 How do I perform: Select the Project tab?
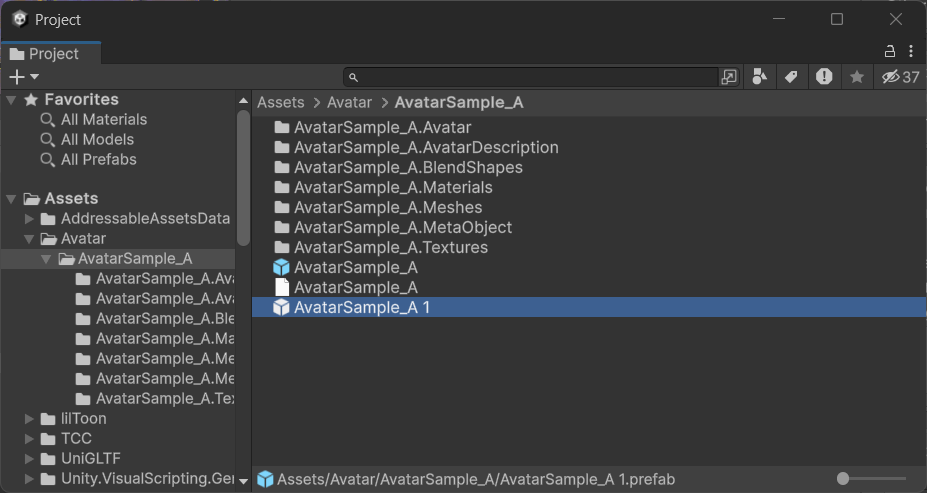coord(51,54)
